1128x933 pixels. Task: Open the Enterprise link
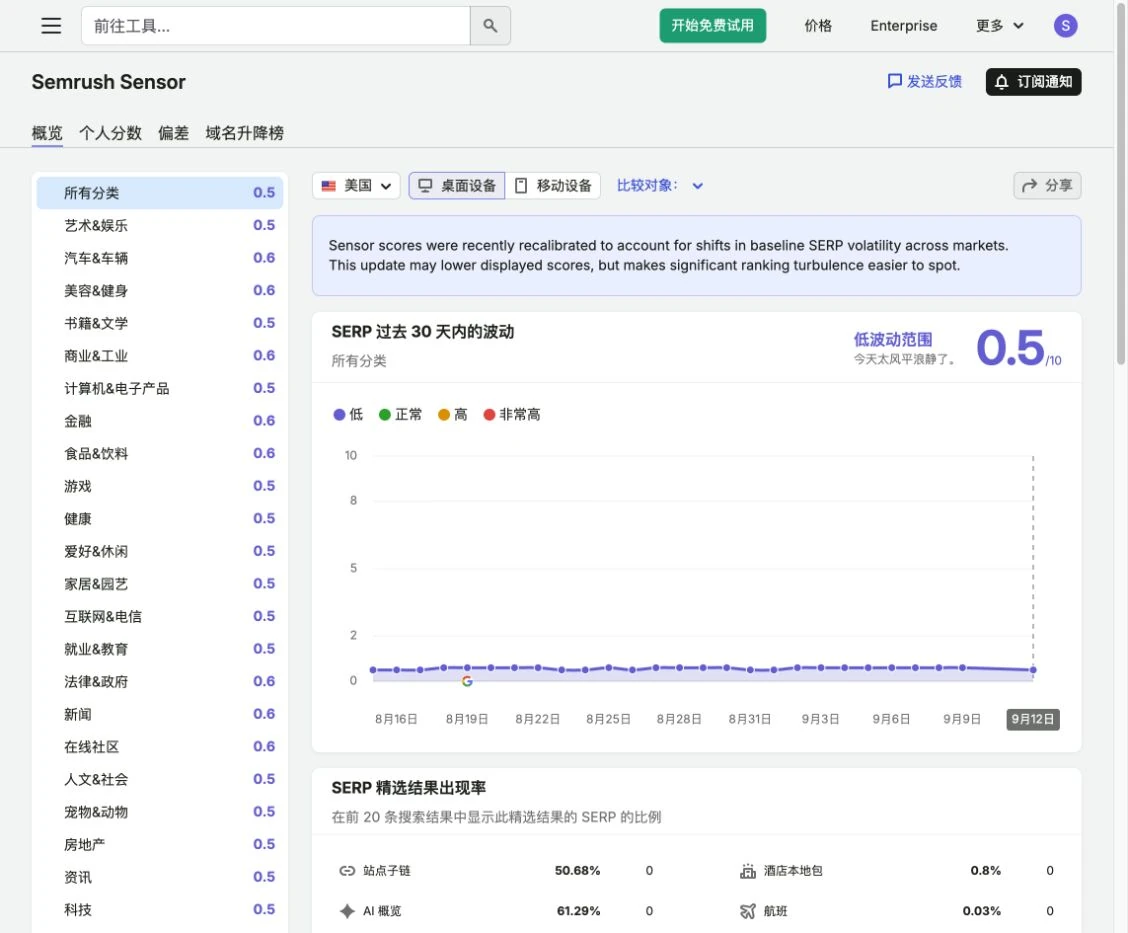click(x=904, y=26)
